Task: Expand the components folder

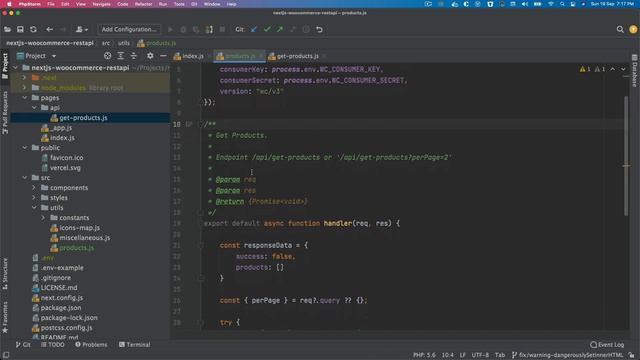Action: [34, 188]
